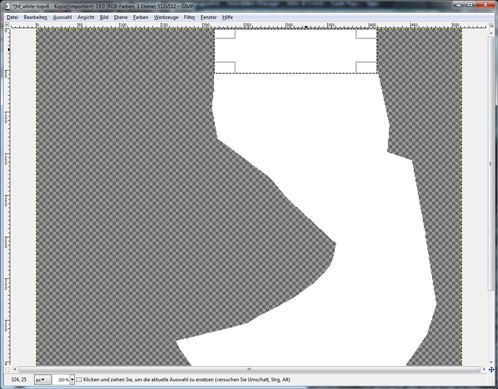The width and height of the screenshot is (498, 389).
Task: Open the image menu triangle at ruler corner
Action: point(7,25)
